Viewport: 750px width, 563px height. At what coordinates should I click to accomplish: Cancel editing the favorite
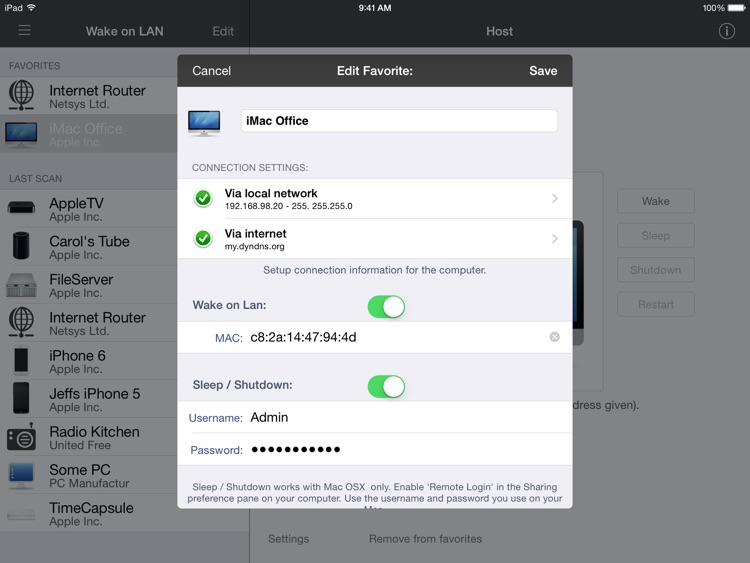pyautogui.click(x=211, y=71)
